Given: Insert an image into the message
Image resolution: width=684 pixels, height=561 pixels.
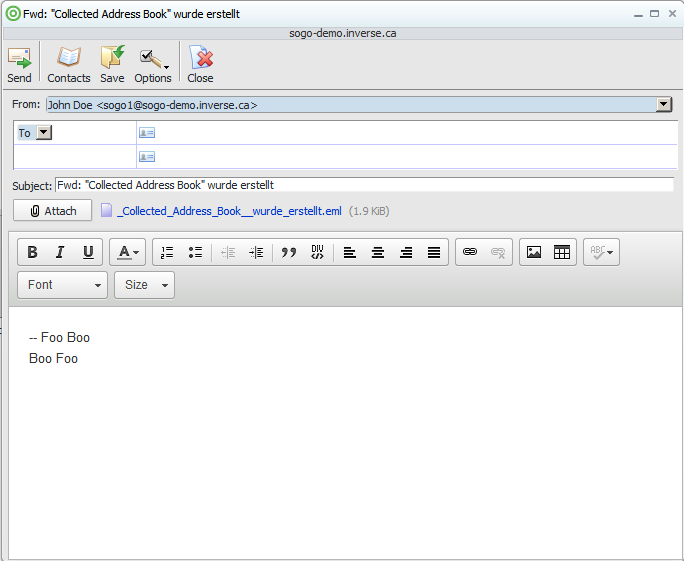Looking at the screenshot, I should tap(534, 253).
